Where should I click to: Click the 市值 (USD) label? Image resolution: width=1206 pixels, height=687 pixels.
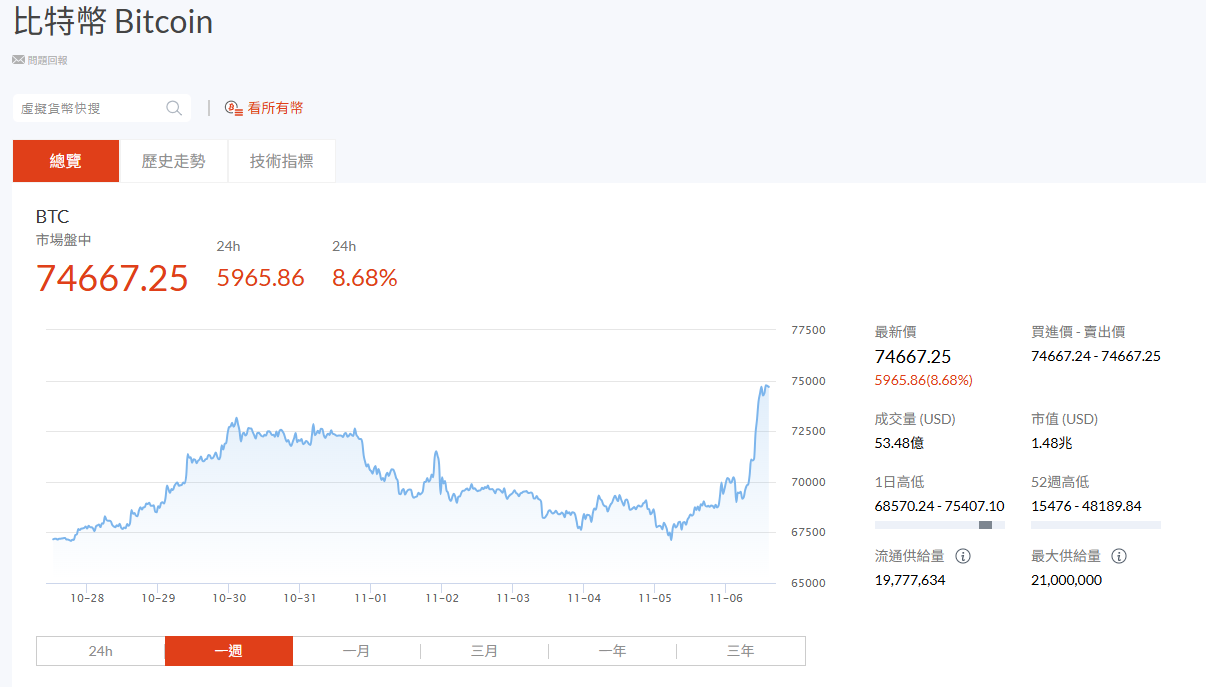pyautogui.click(x=1065, y=419)
